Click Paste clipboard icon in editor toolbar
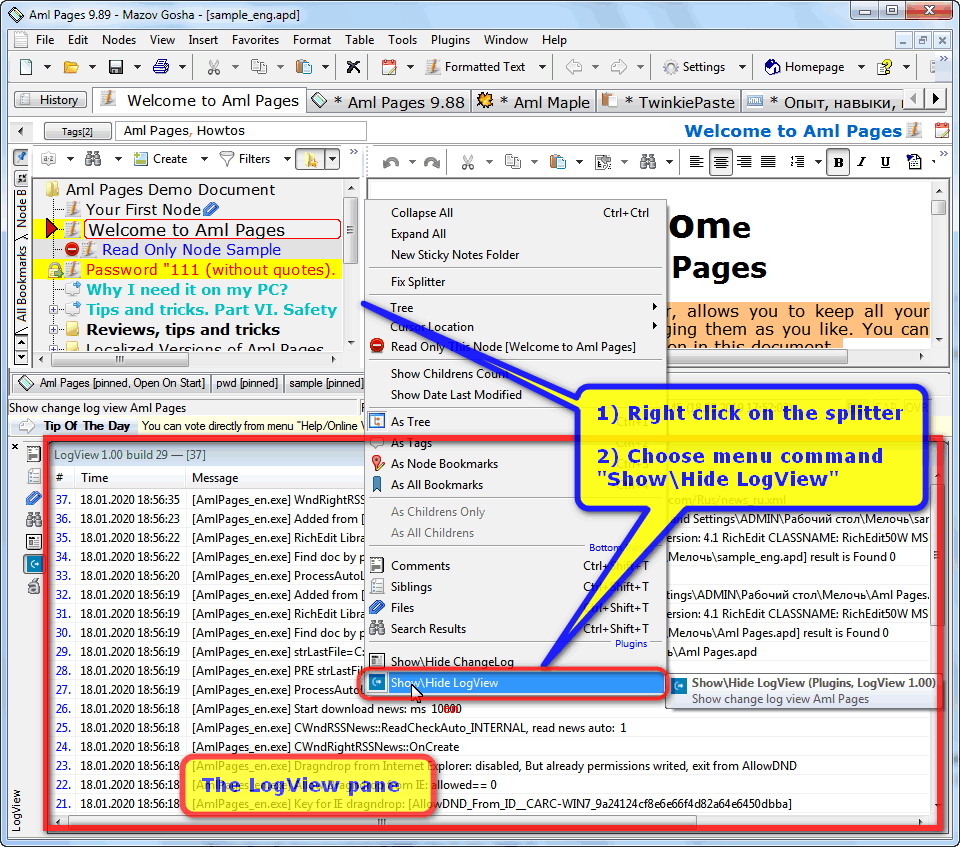 pyautogui.click(x=557, y=162)
